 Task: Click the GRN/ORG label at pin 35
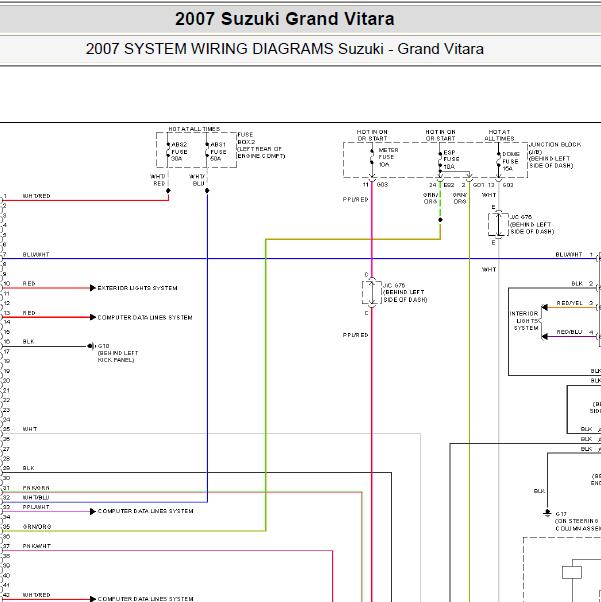37,526
